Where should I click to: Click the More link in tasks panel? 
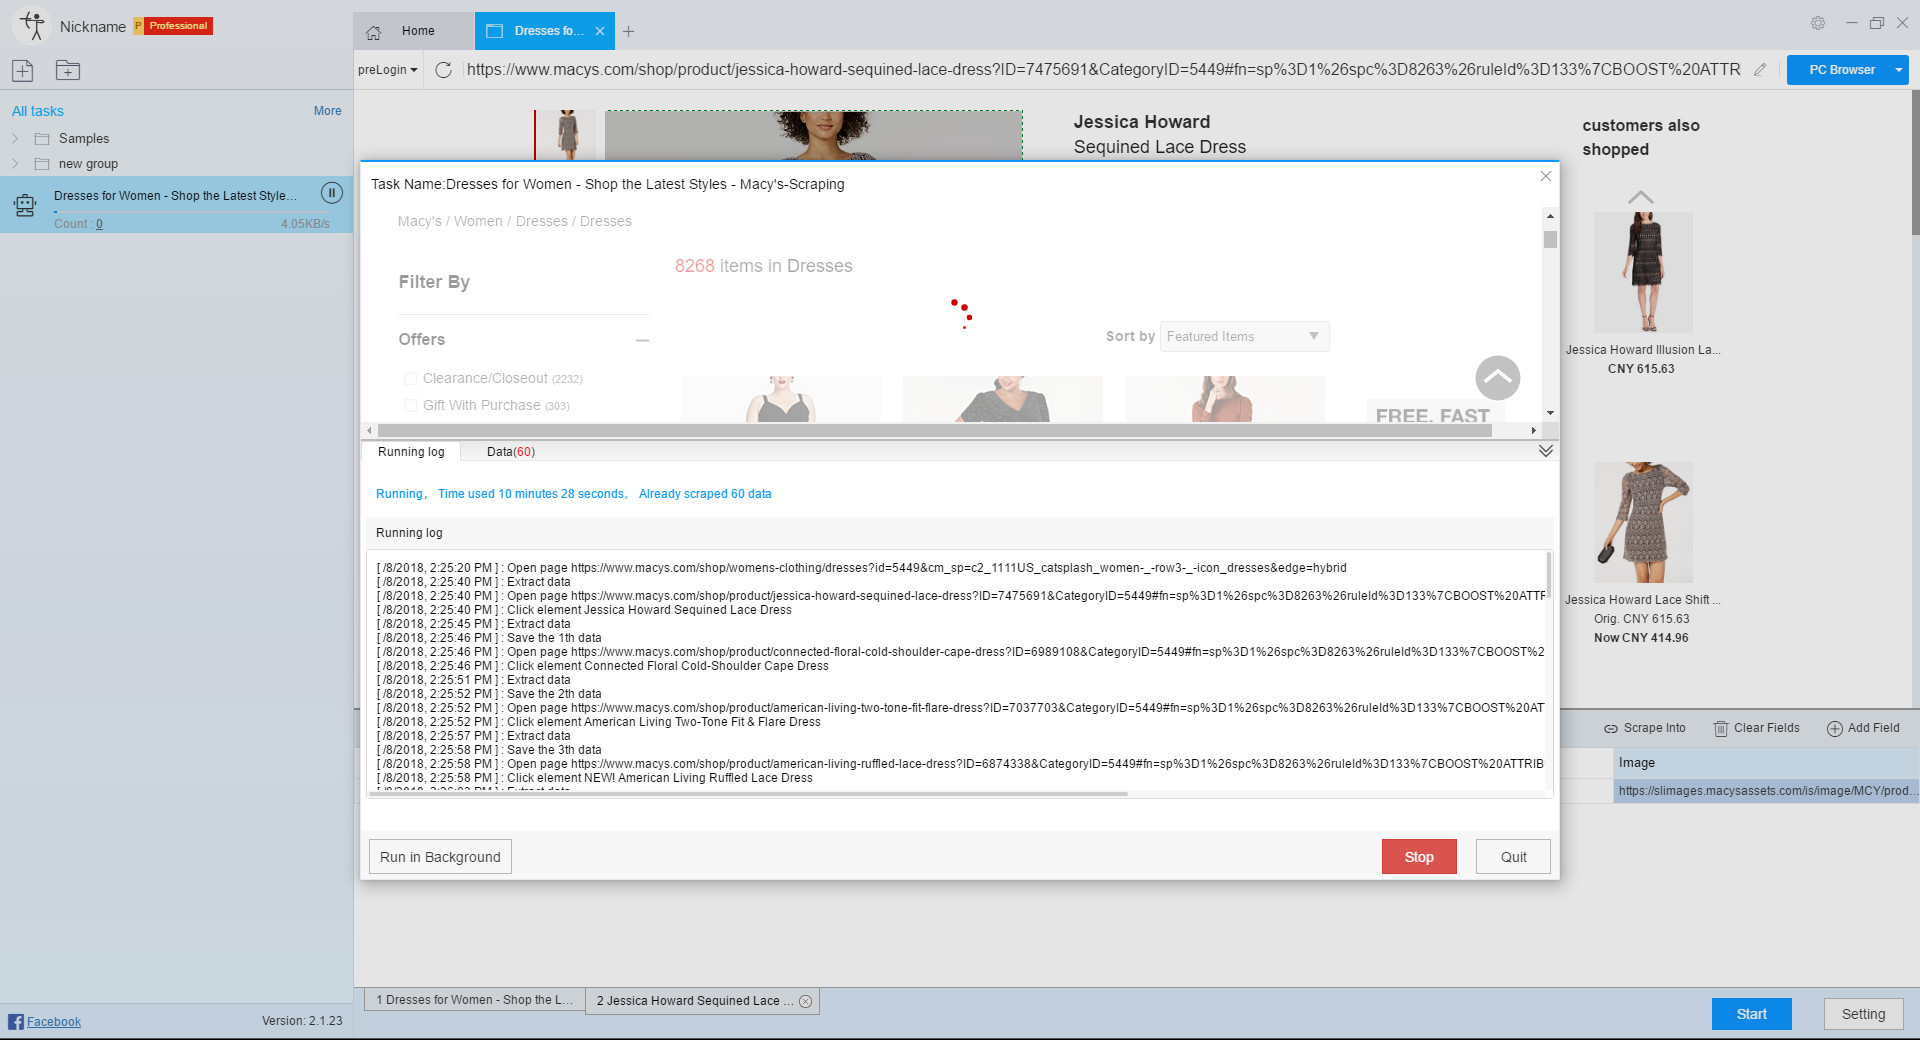327,111
